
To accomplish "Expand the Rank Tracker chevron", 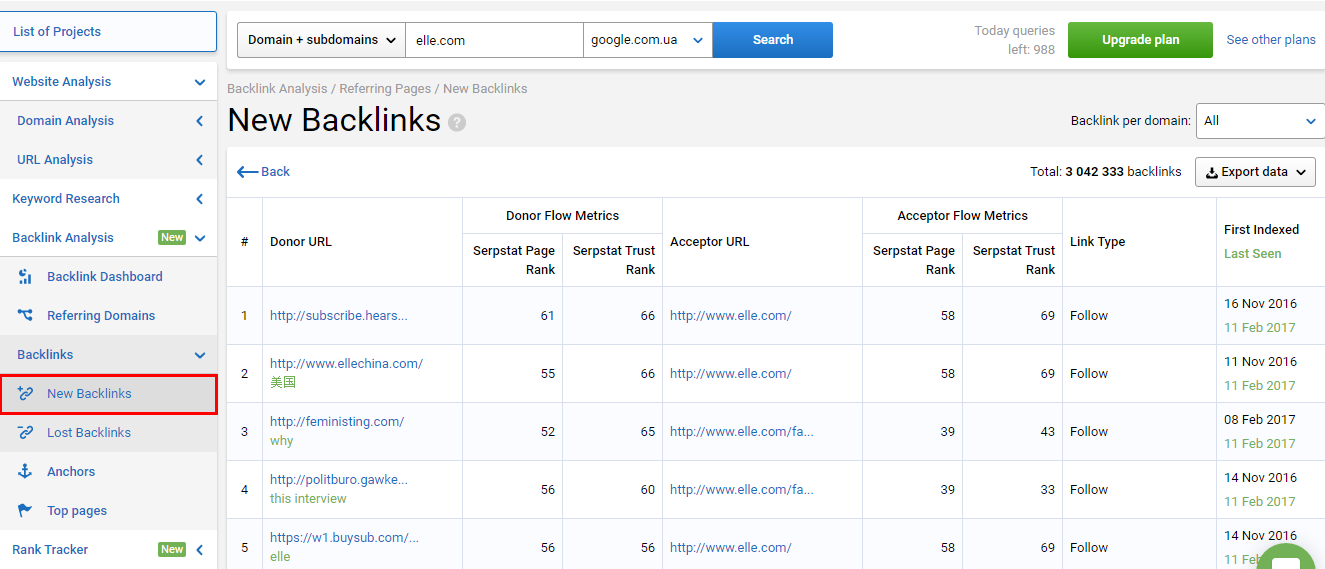I will [x=200, y=550].
